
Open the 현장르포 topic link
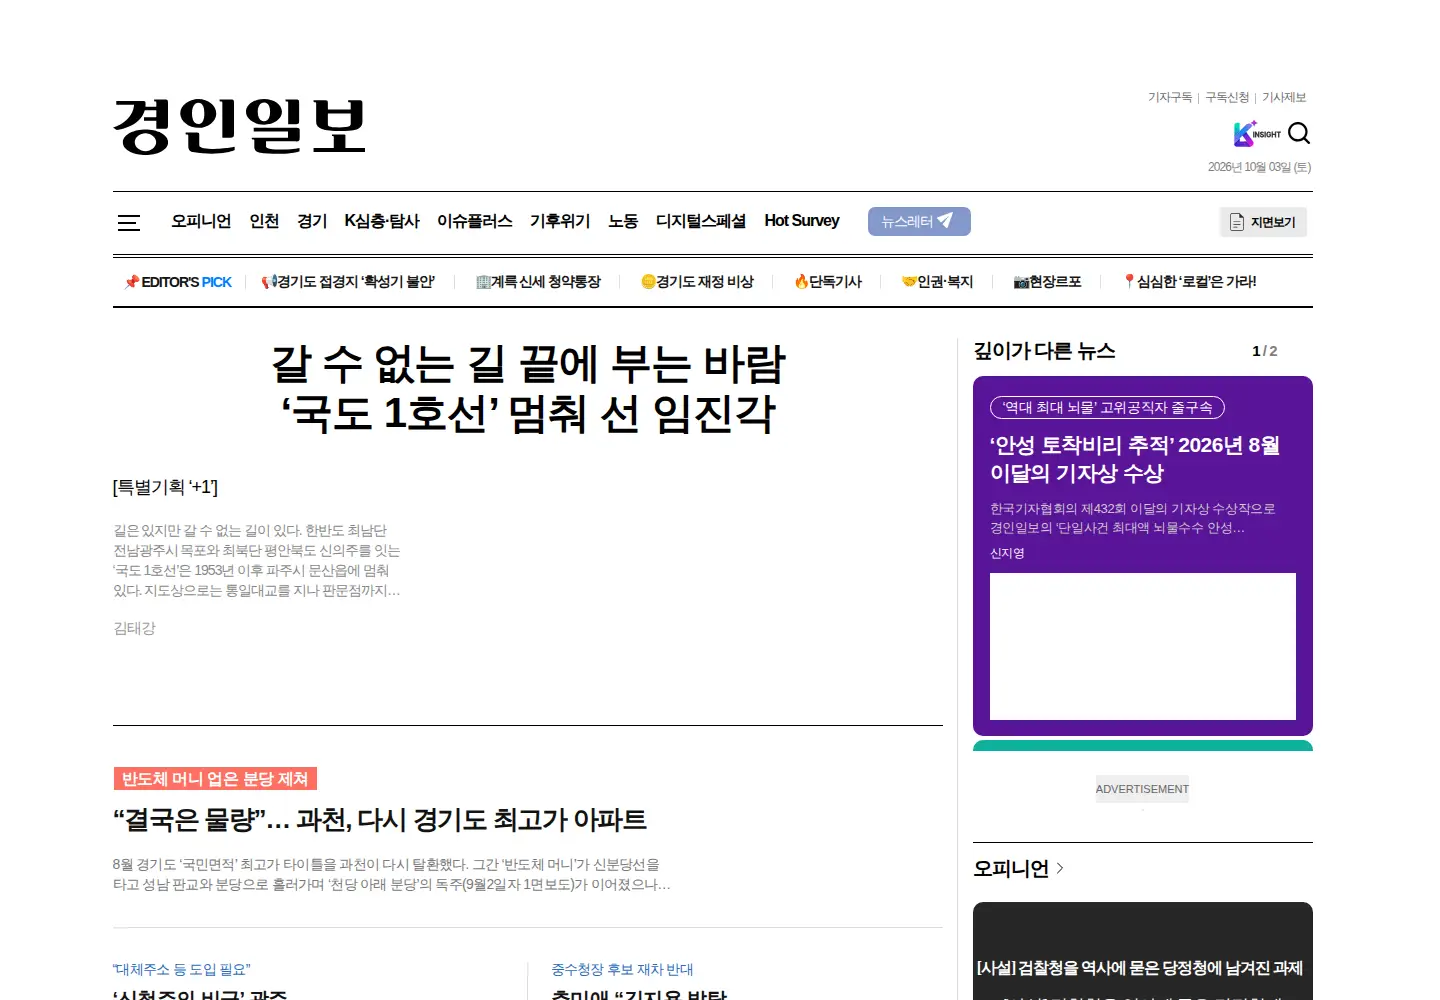pos(1047,282)
